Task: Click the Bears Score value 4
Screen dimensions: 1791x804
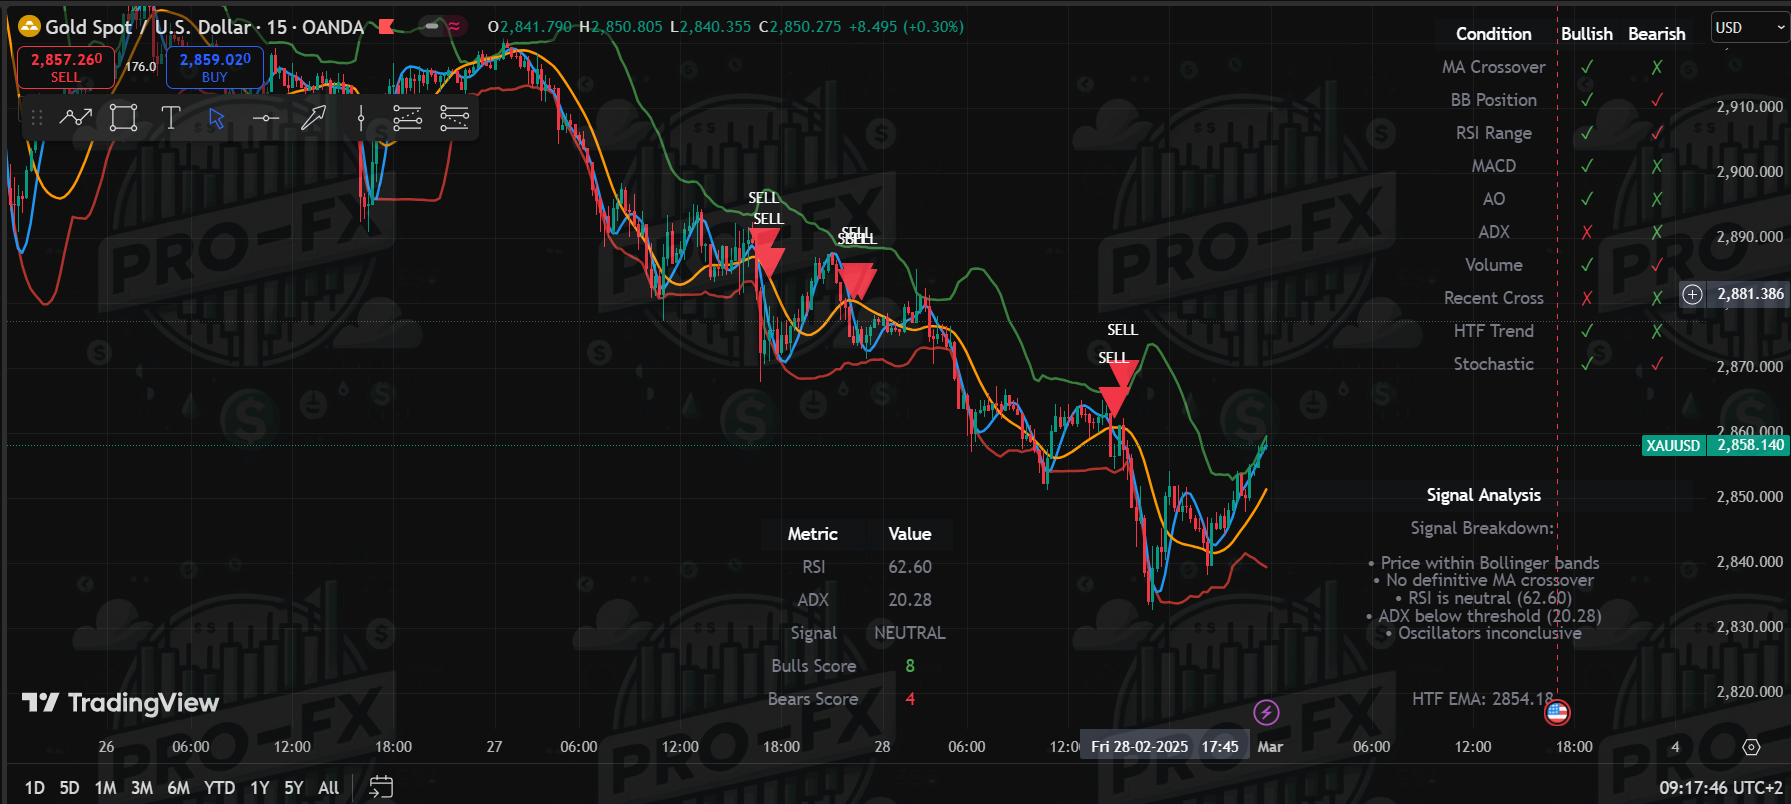Action: point(910,699)
